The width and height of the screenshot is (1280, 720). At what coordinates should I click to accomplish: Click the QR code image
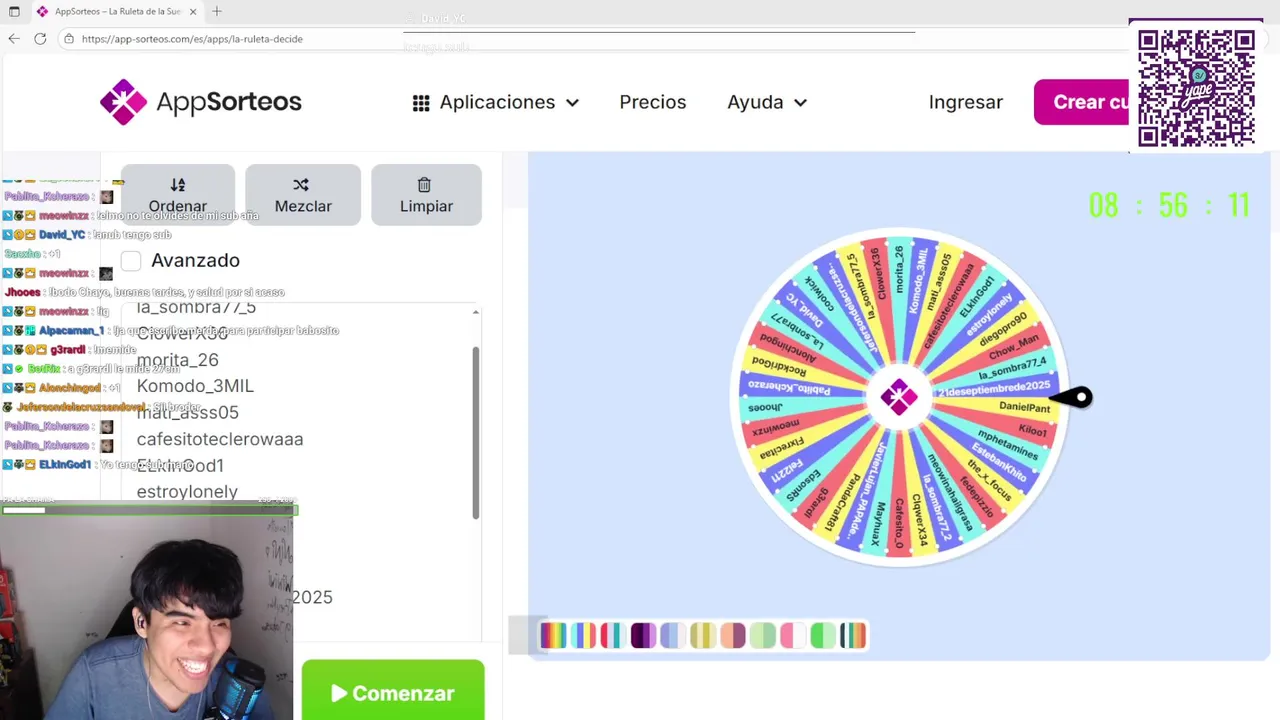pyautogui.click(x=1196, y=88)
